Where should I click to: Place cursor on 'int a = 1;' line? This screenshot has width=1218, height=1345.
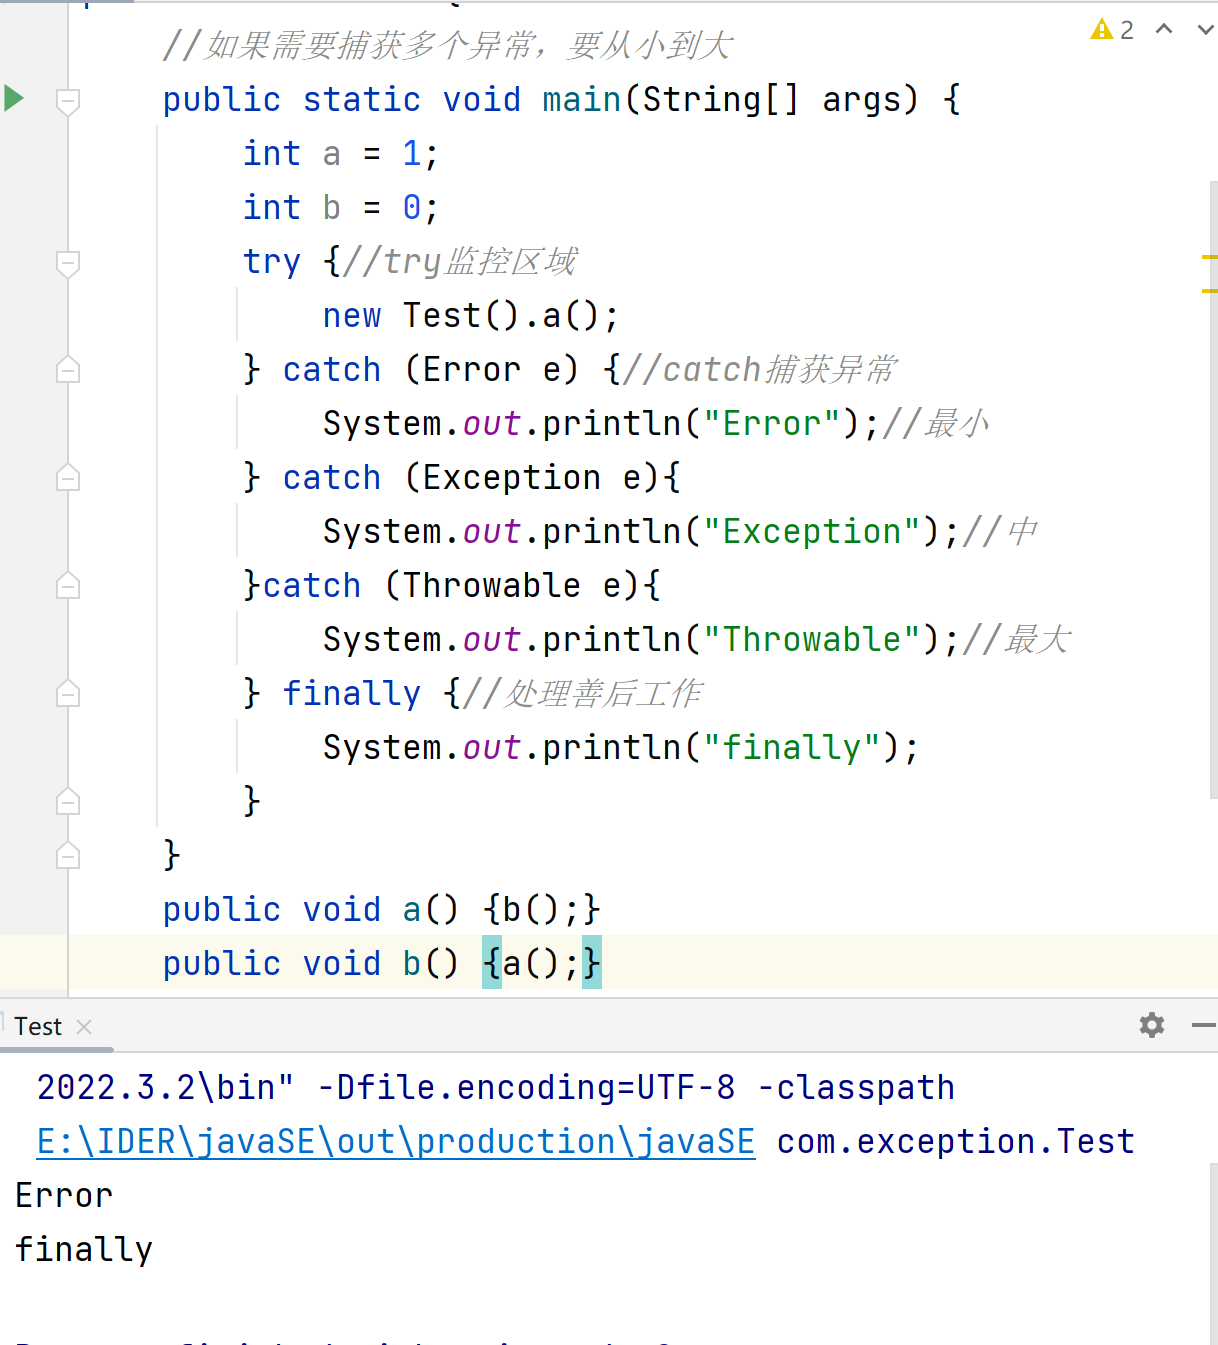[x=340, y=154]
